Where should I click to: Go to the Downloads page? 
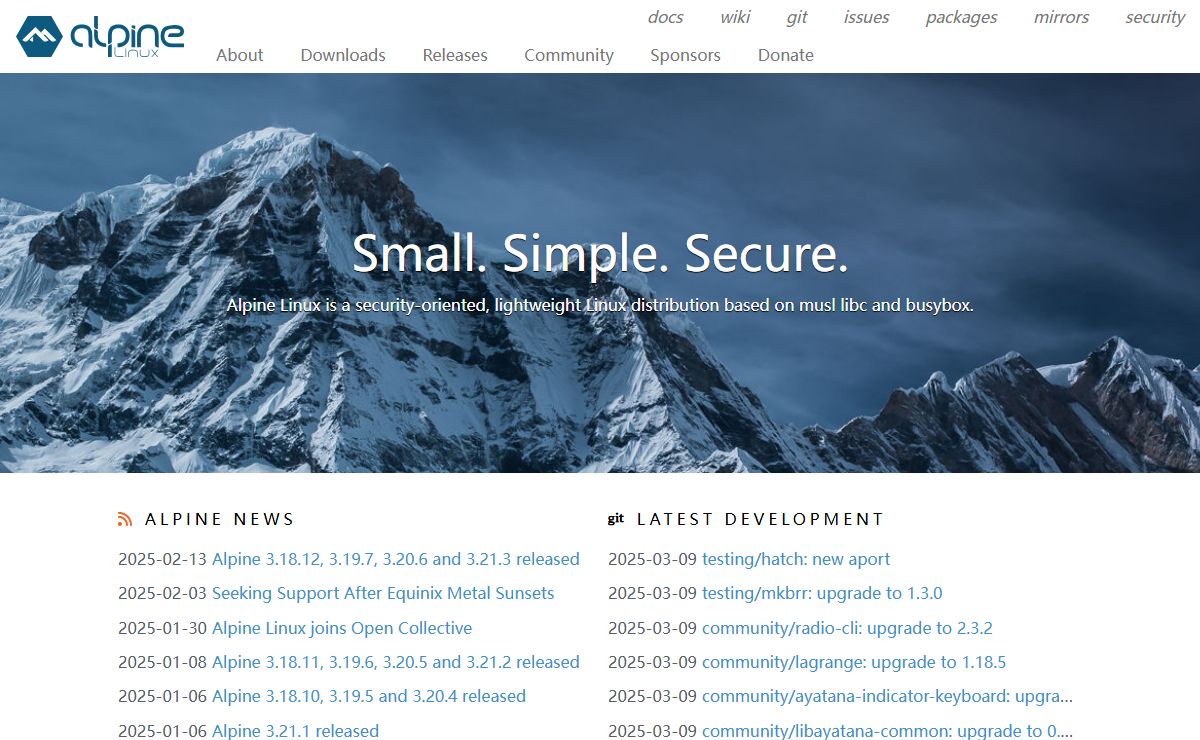(x=343, y=55)
